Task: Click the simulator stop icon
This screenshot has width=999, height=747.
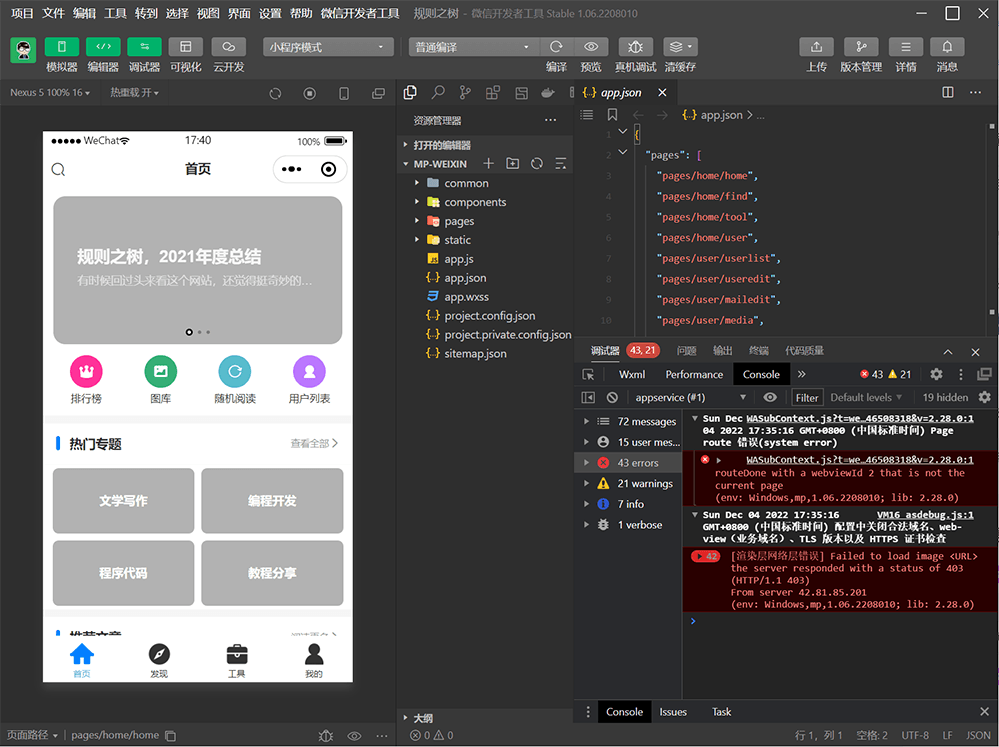Action: (310, 93)
